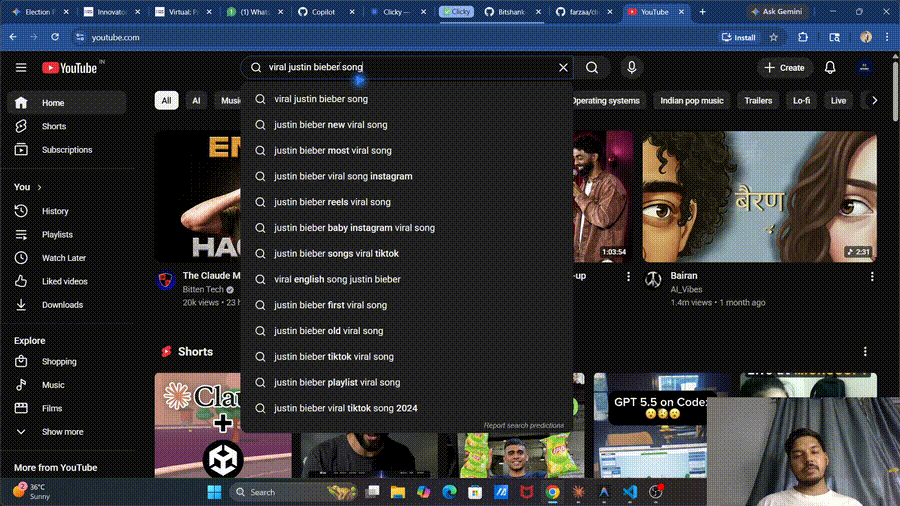This screenshot has width=900, height=506.
Task: Click Install app button in address bar
Action: tap(739, 37)
